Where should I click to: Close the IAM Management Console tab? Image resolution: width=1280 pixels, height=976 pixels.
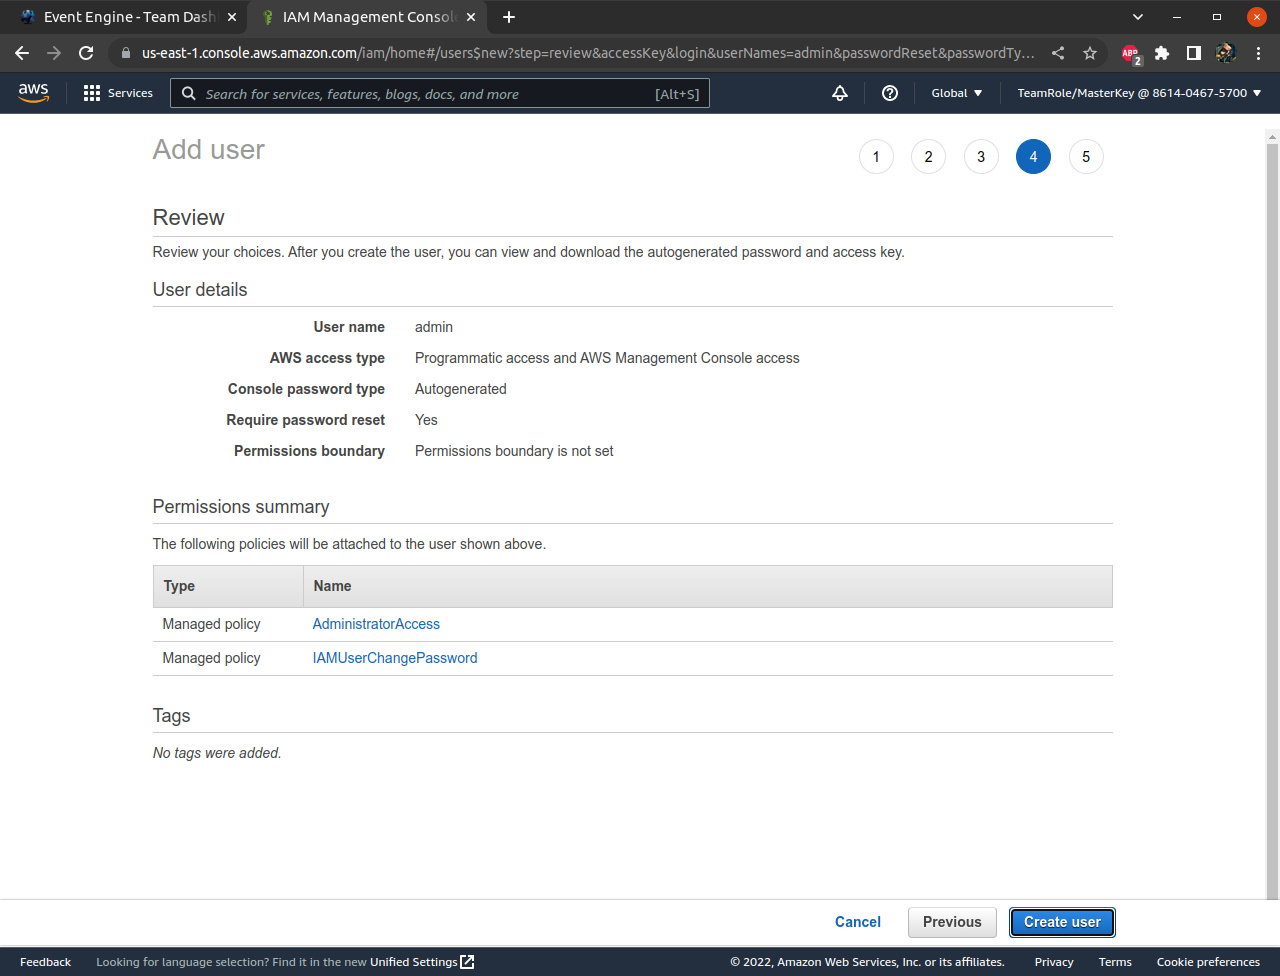coord(471,17)
